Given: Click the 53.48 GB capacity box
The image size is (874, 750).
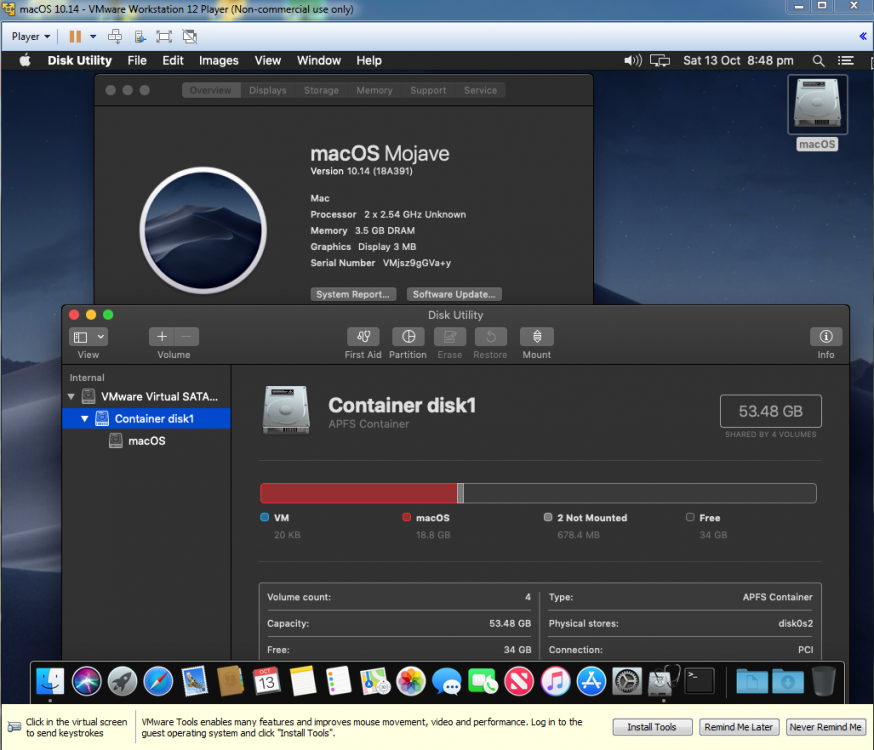Looking at the screenshot, I should 770,411.
